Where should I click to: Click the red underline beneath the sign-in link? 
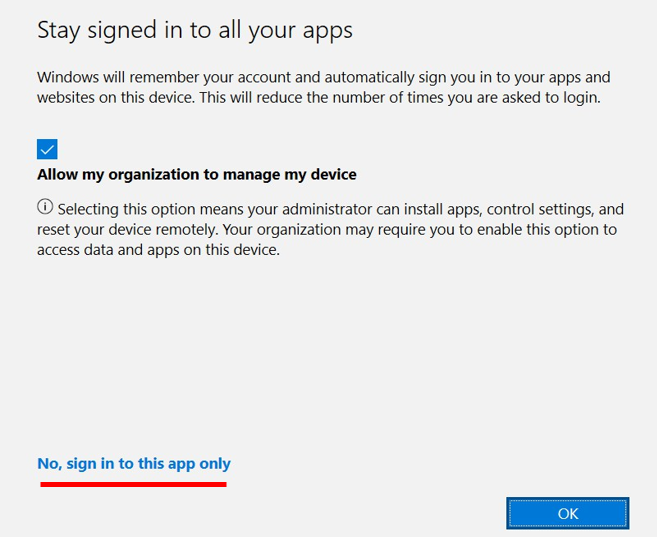tap(133, 485)
